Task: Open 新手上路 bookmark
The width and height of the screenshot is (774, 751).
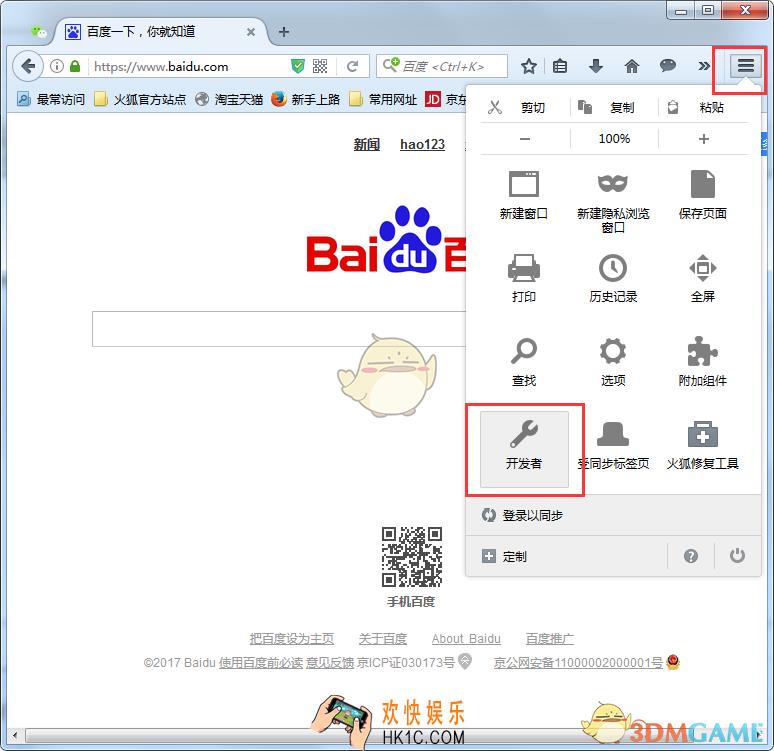Action: pyautogui.click(x=306, y=99)
